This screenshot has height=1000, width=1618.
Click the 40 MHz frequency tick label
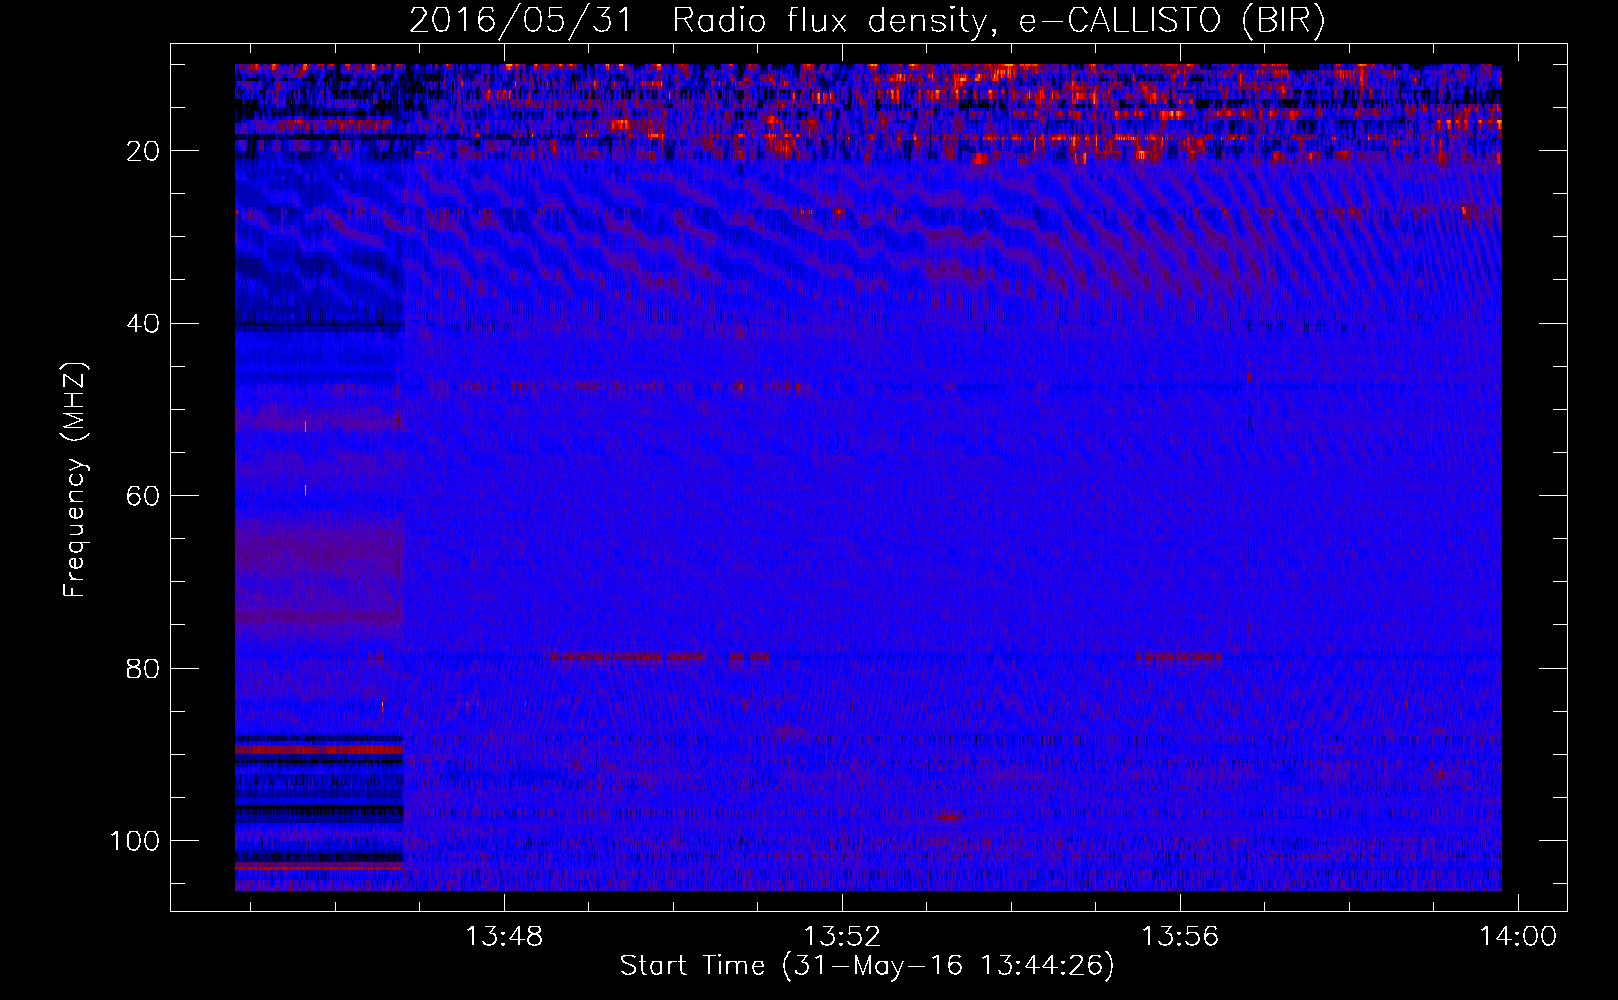click(143, 324)
